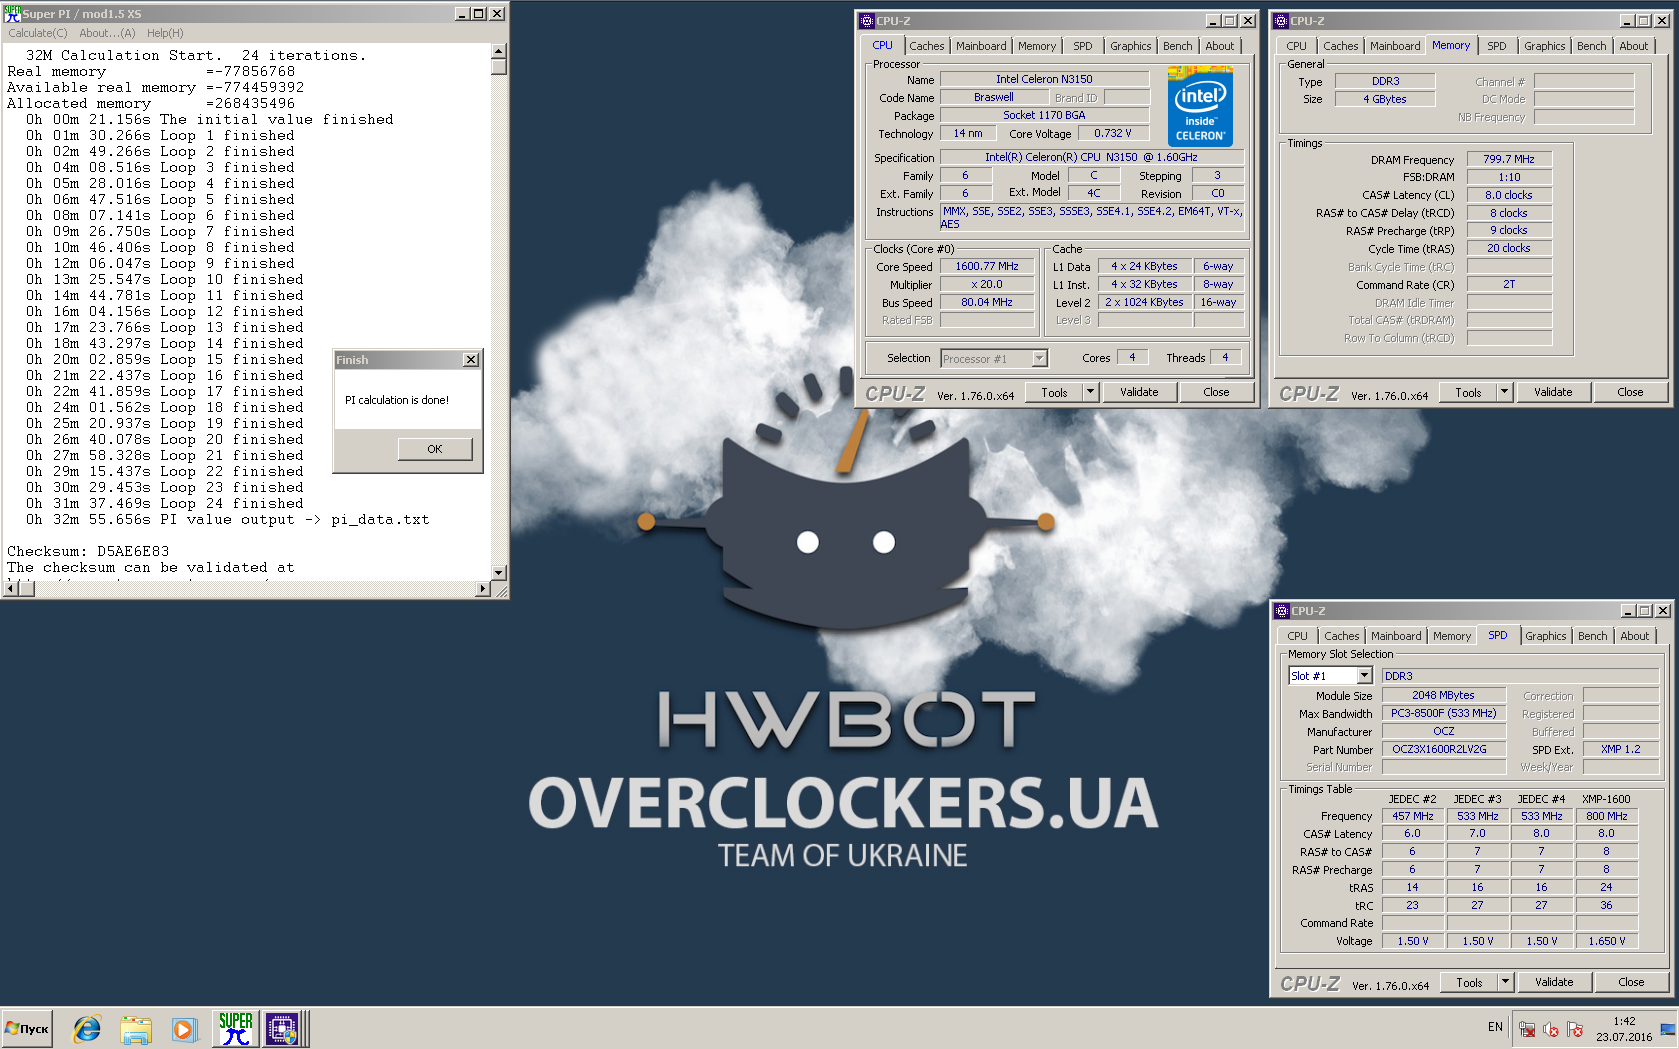The height and width of the screenshot is (1049, 1679).
Task: Click the EN language indicator
Action: click(x=1495, y=1027)
